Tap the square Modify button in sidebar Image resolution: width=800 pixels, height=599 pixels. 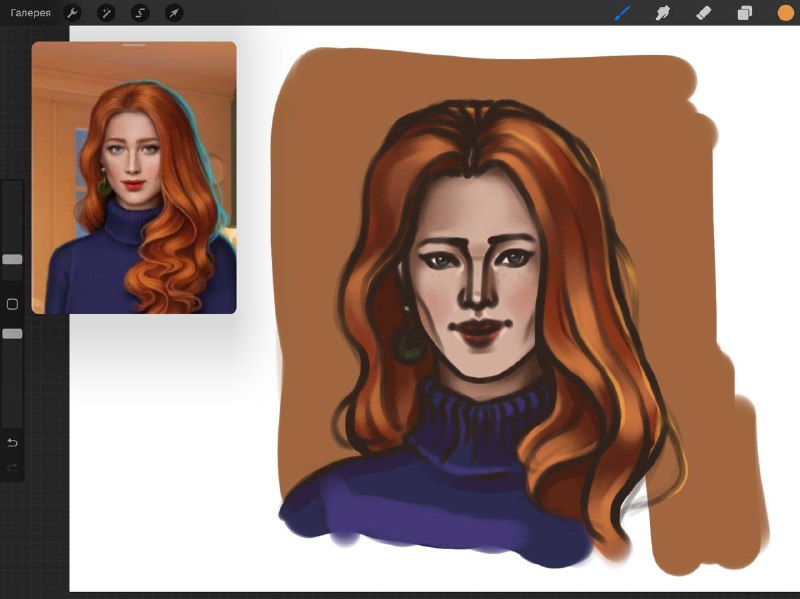point(12,304)
